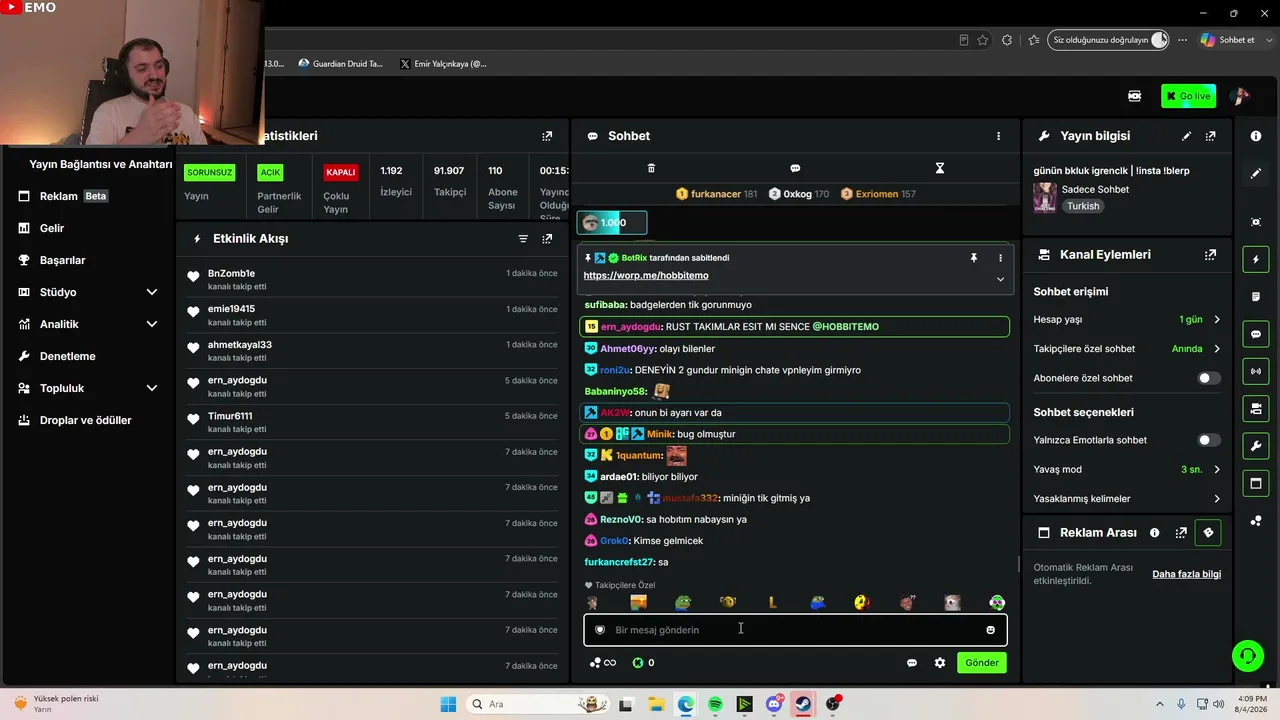Click BnZomb1e in activity feed

tap(231, 273)
